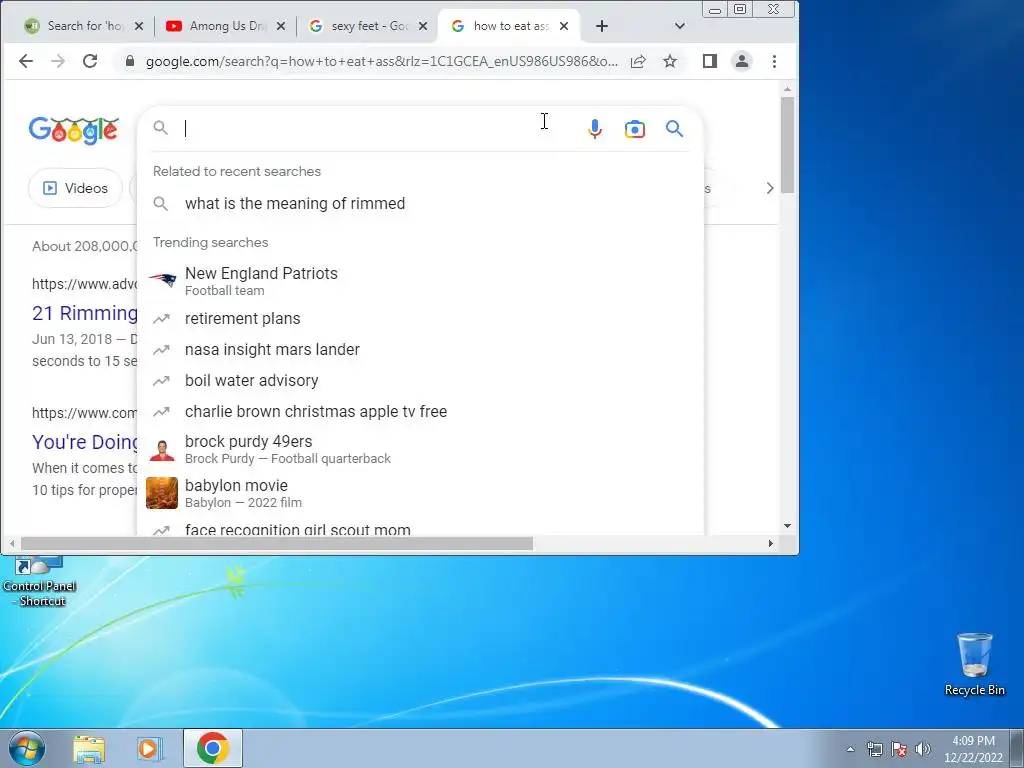This screenshot has height=768, width=1024.
Task: Choose New England Patriots trending suggestion
Action: pyautogui.click(x=421, y=281)
